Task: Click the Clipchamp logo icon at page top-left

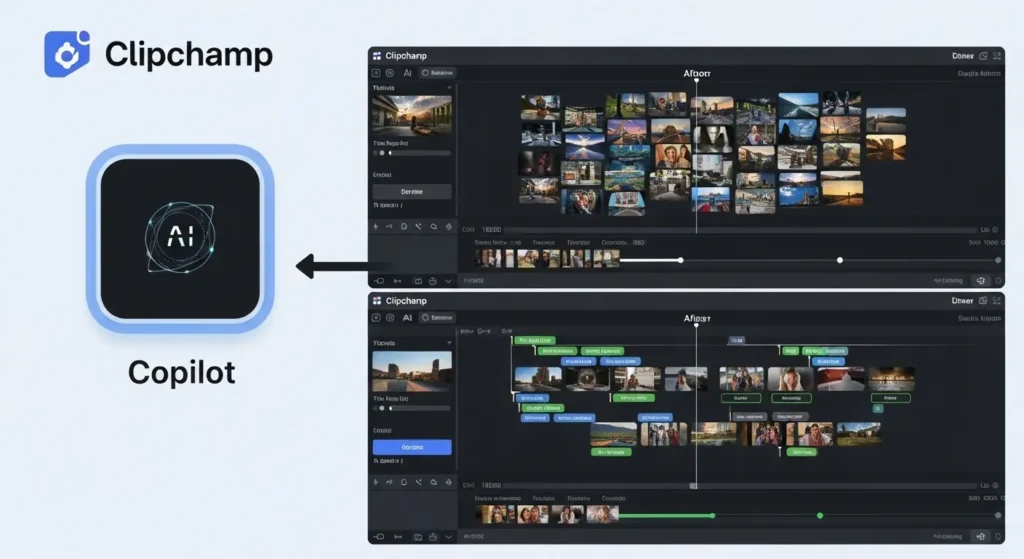Action: tap(67, 54)
